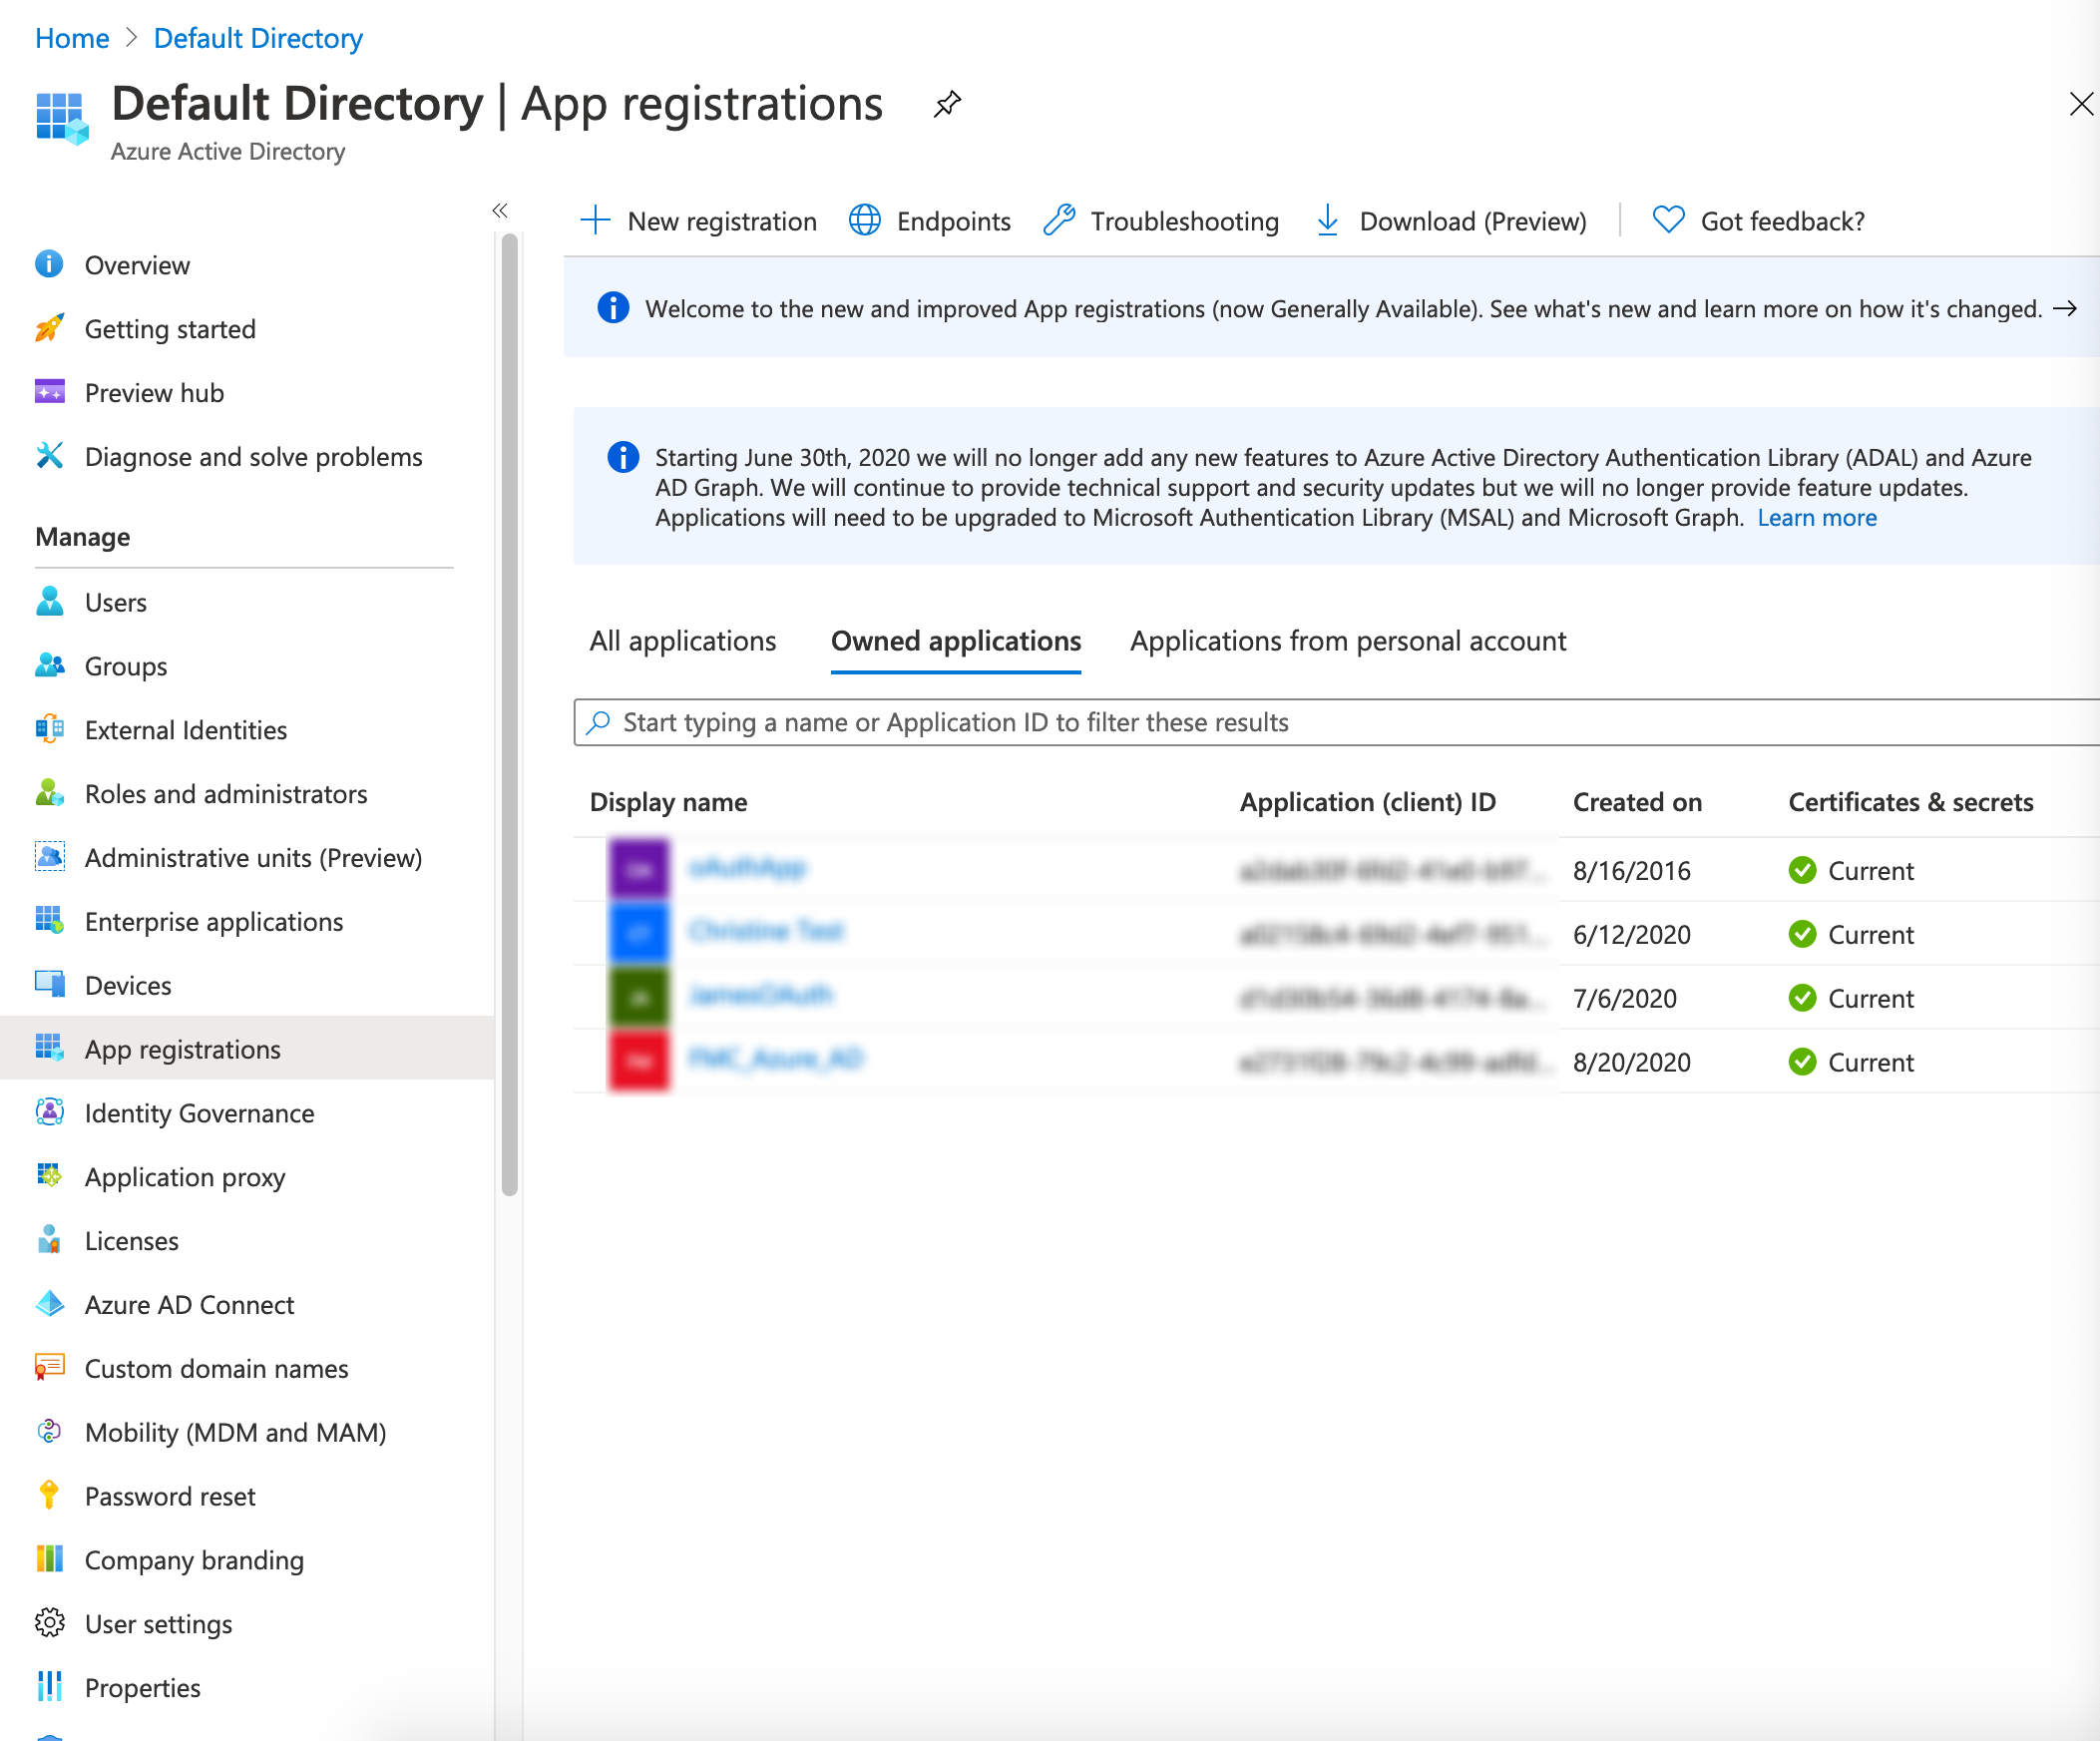Screen dimensions: 2100x1741
Task: Open the Groups section
Action: pos(125,666)
